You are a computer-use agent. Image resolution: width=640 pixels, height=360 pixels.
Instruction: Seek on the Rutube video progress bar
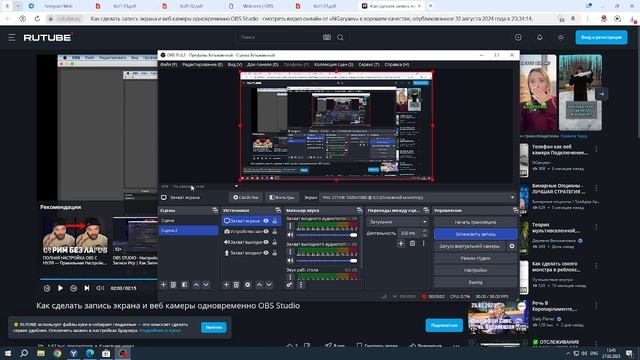(x=98, y=279)
